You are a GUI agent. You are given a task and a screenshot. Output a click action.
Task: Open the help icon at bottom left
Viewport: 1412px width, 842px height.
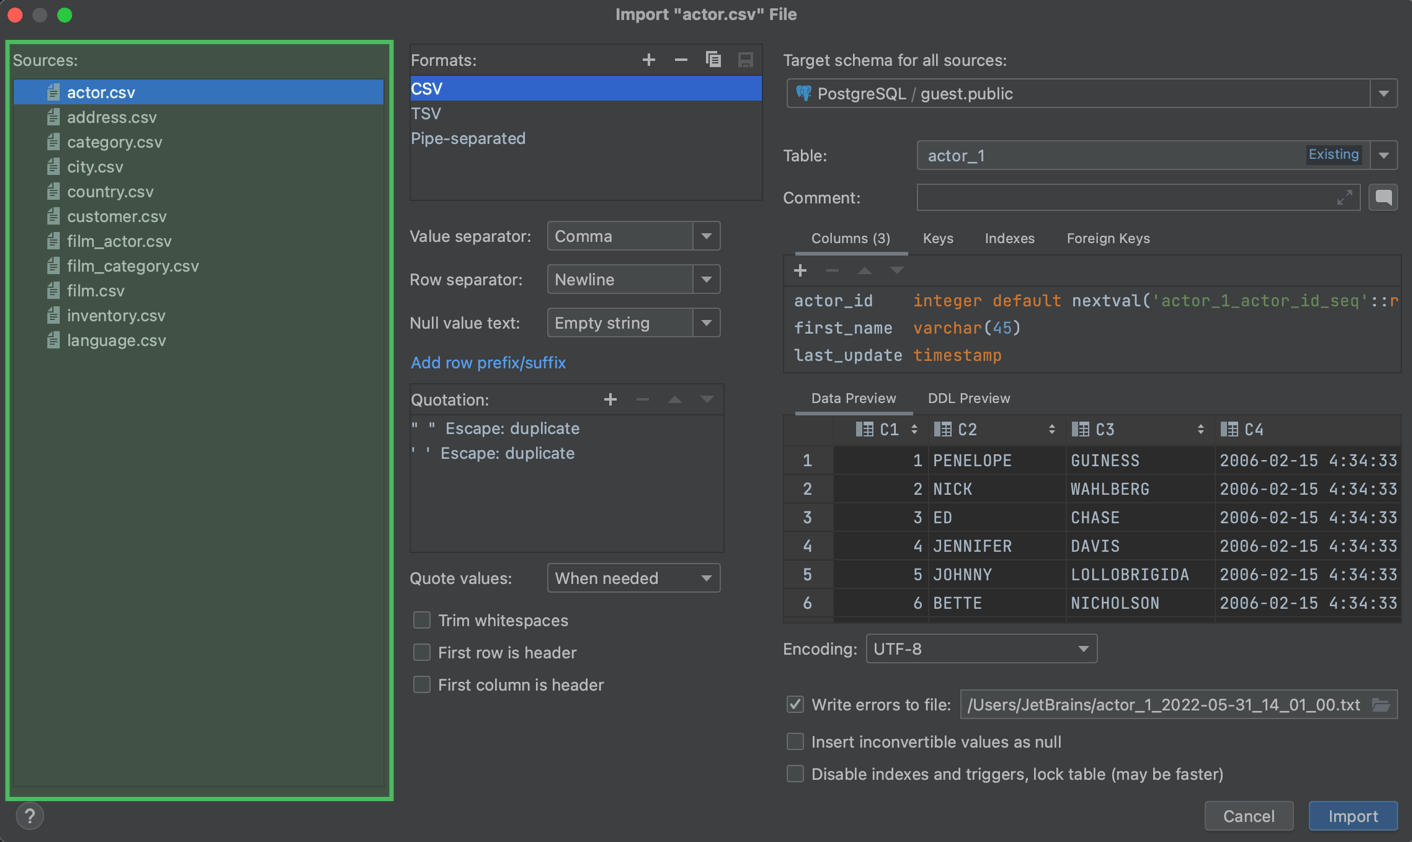pos(29,816)
